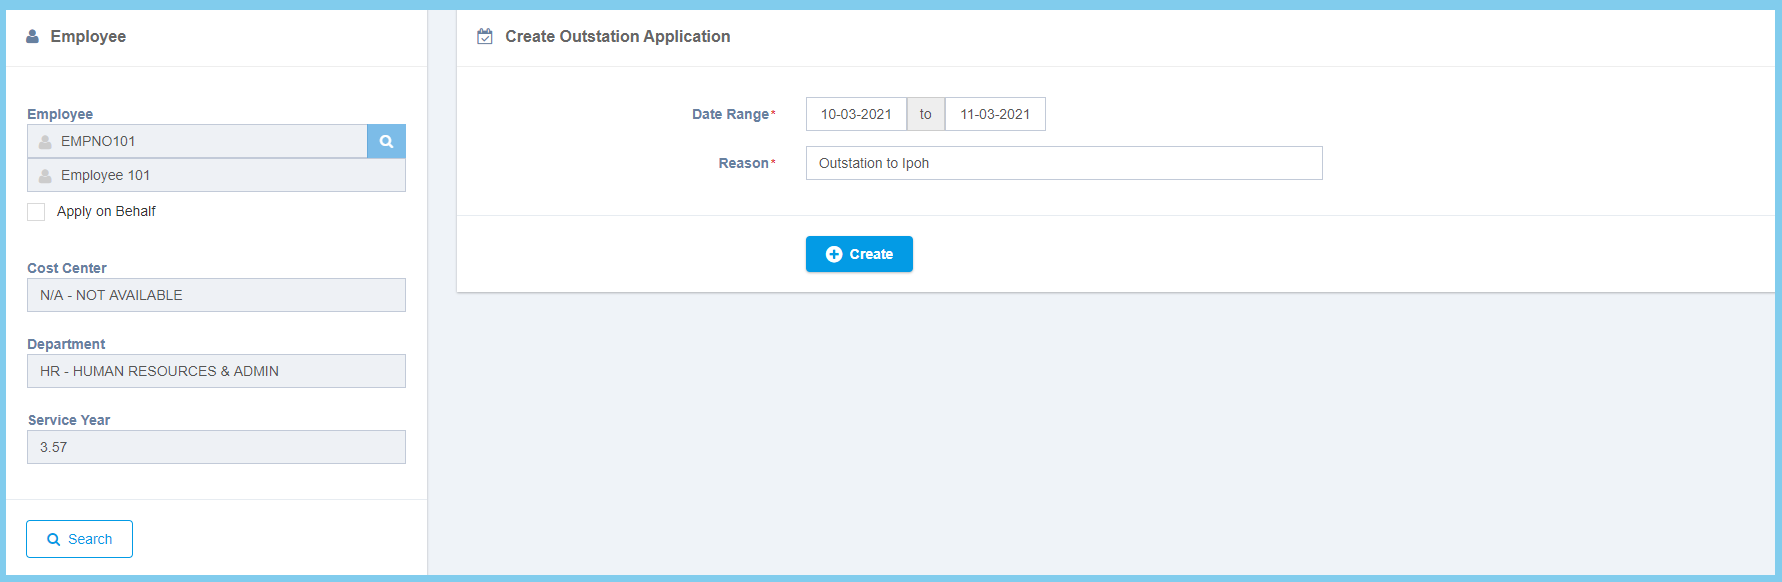Open the end date picker showing 11-03-2021
Screen dimensions: 1782x582
pos(995,114)
